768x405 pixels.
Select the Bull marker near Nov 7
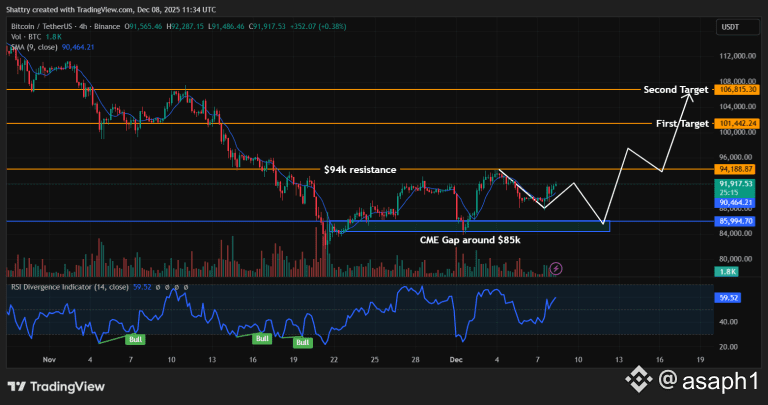click(134, 339)
